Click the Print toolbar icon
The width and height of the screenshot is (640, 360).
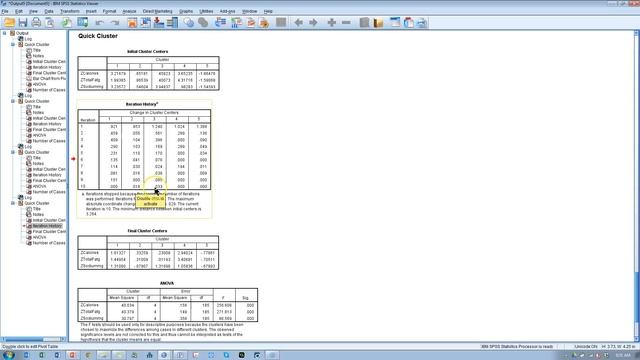pyautogui.click(x=36, y=22)
